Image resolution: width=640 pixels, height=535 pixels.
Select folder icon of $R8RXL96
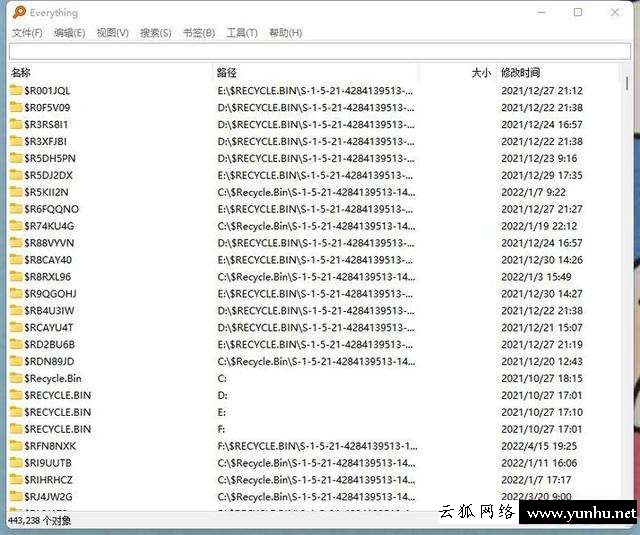pos(16,276)
